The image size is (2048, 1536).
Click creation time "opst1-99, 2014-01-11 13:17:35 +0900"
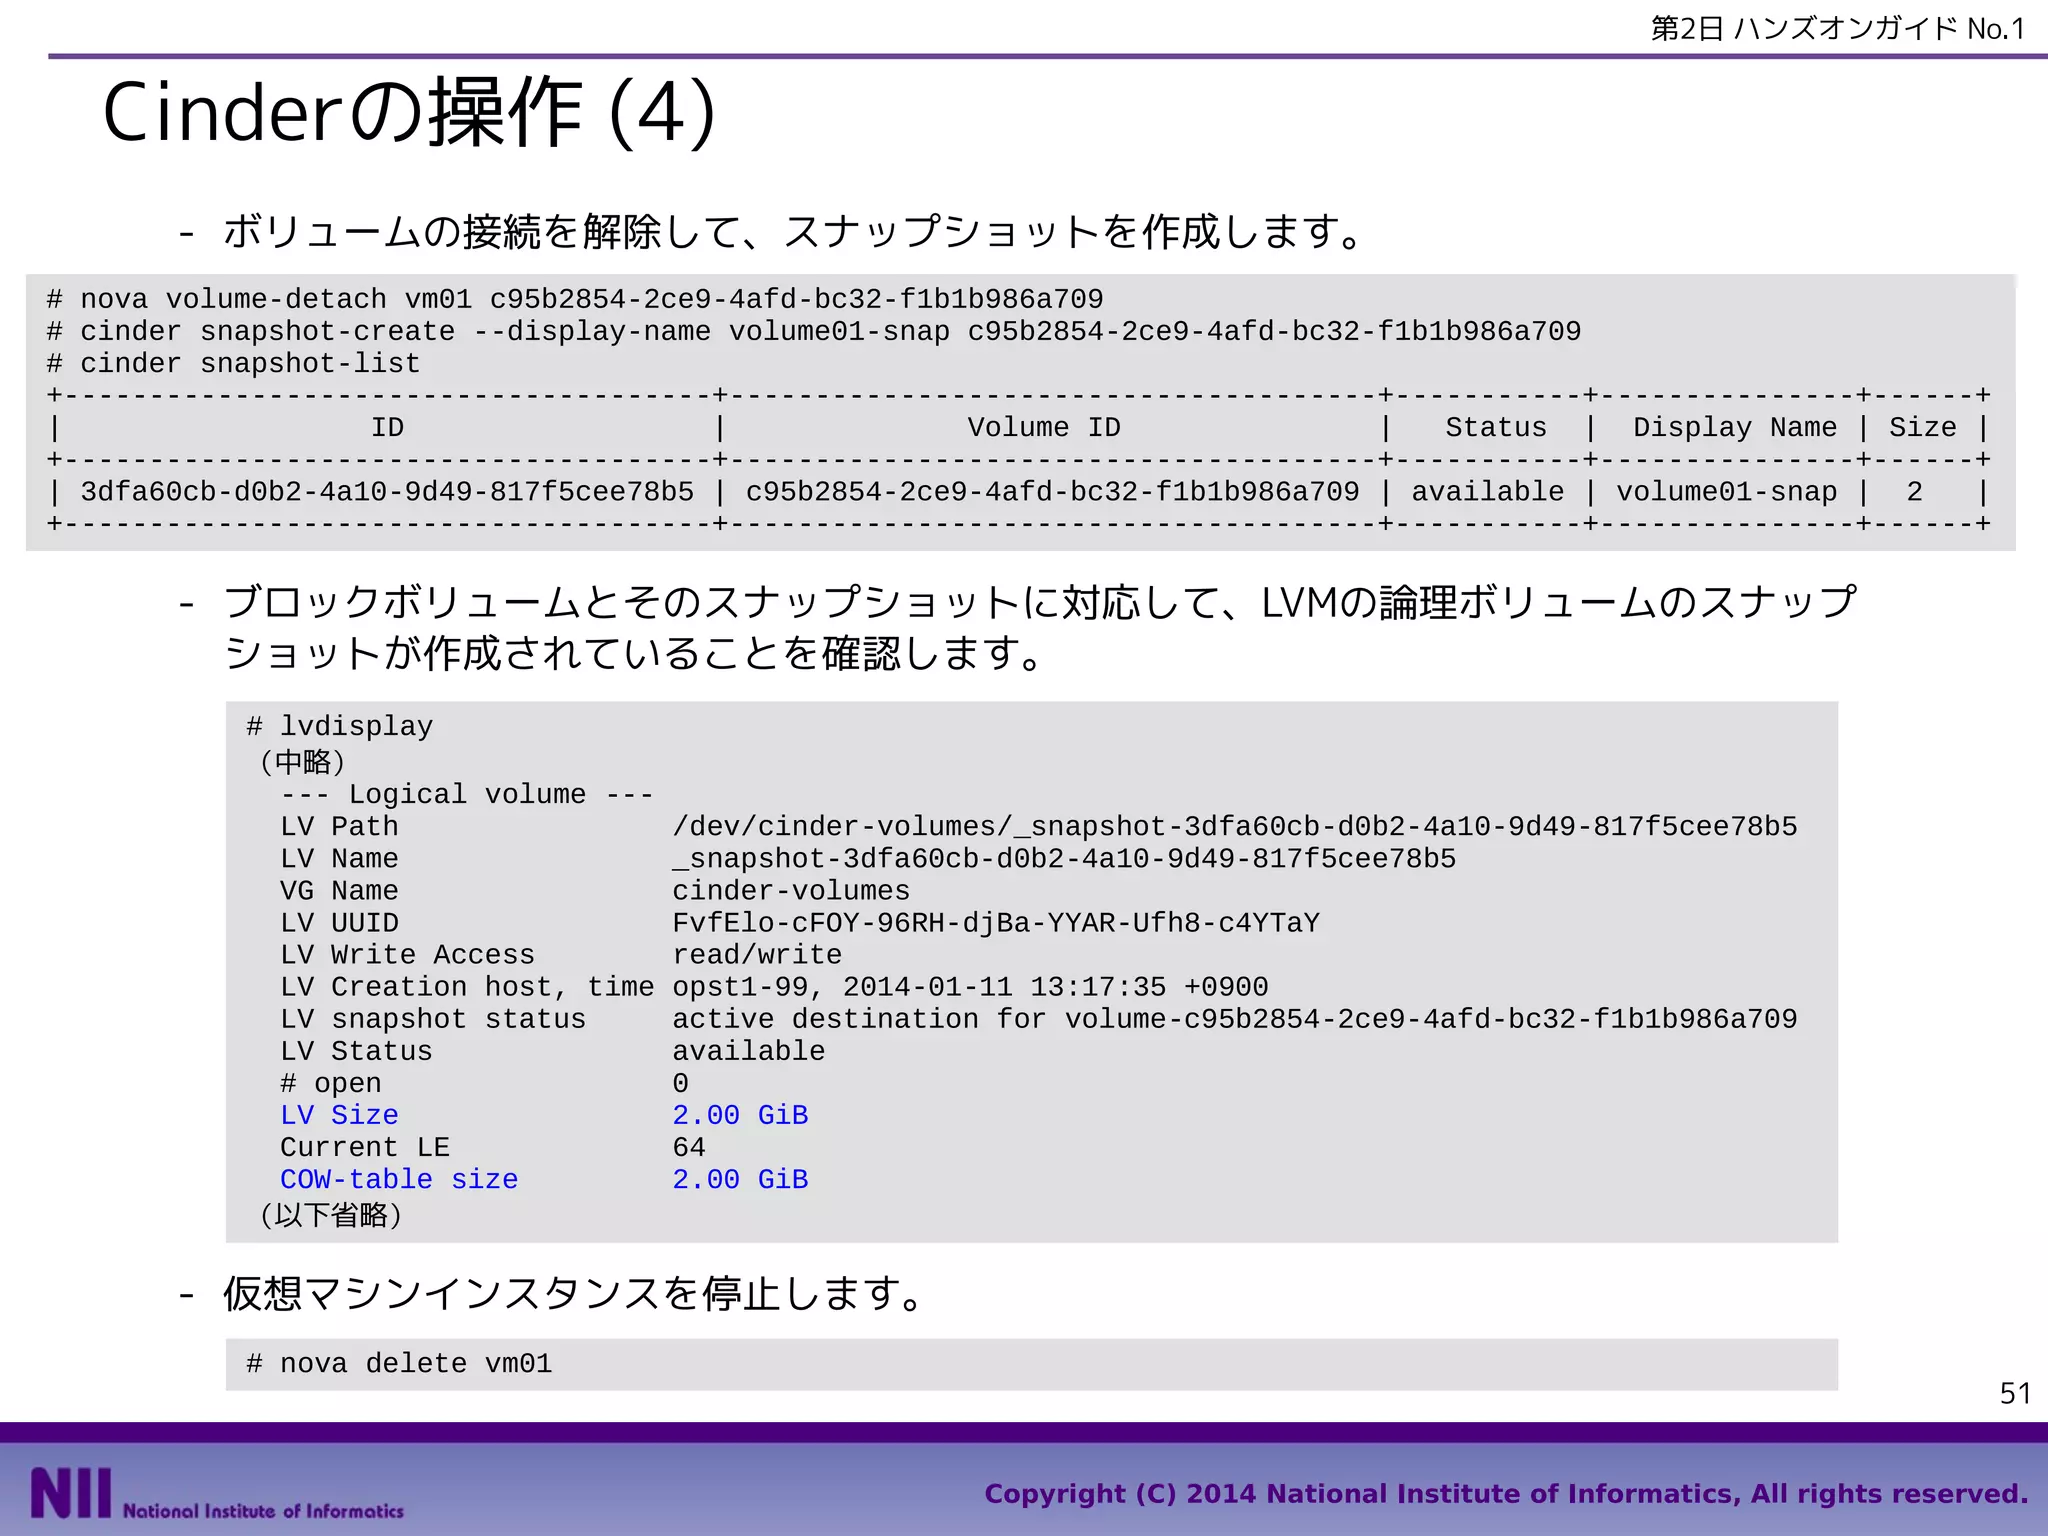(x=970, y=986)
